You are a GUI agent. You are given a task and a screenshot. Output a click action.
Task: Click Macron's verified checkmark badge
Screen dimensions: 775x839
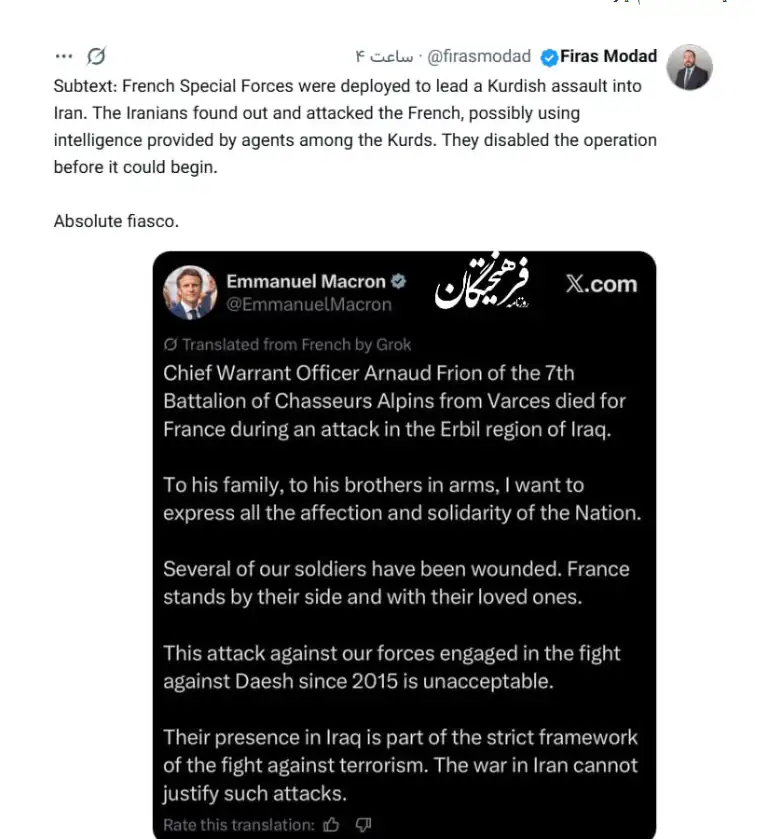click(396, 282)
